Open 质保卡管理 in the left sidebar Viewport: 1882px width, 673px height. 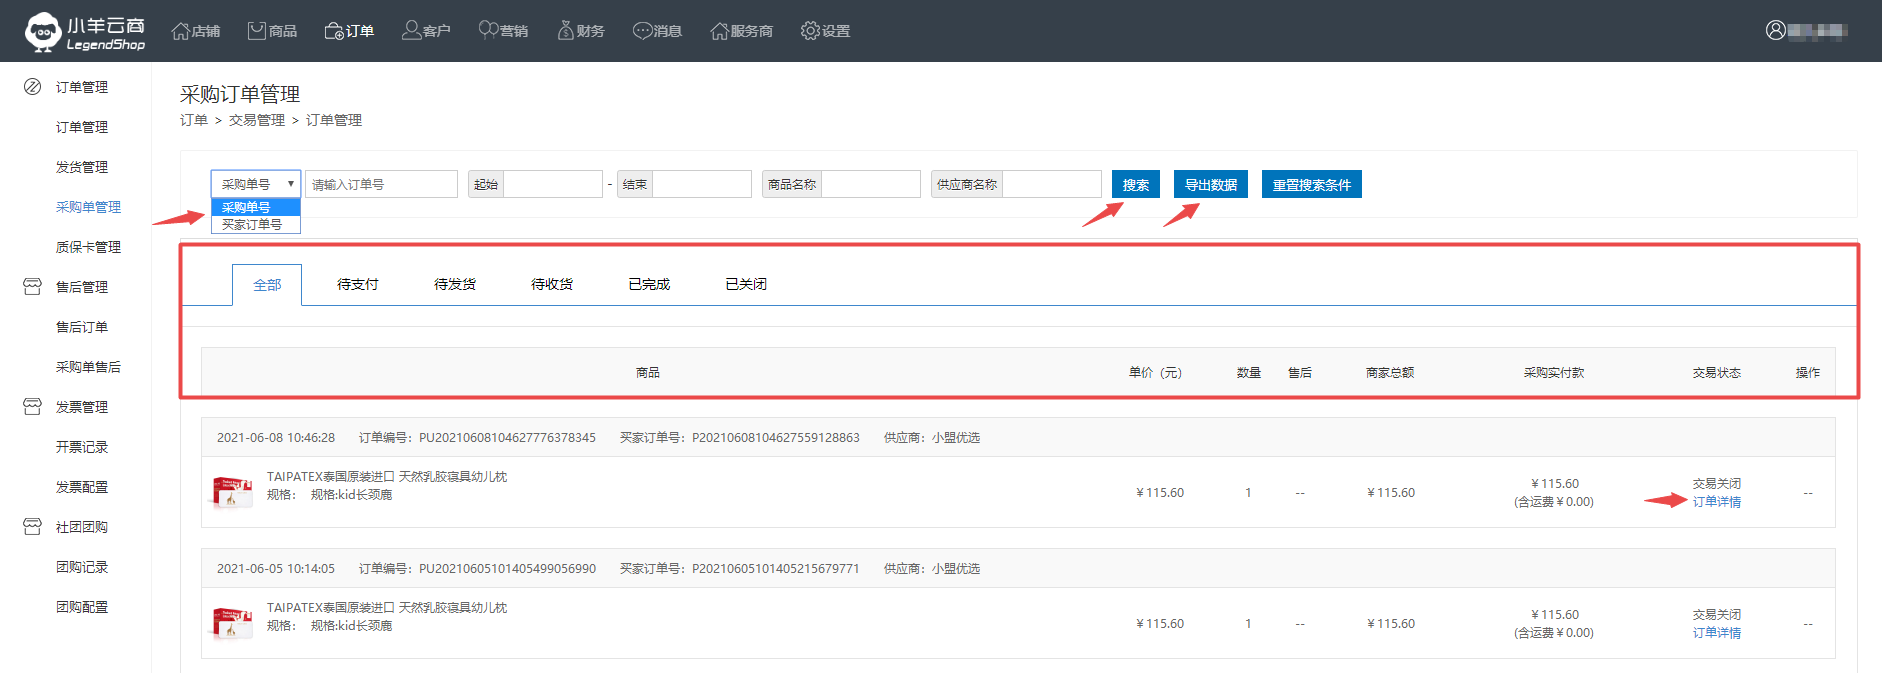tap(88, 247)
